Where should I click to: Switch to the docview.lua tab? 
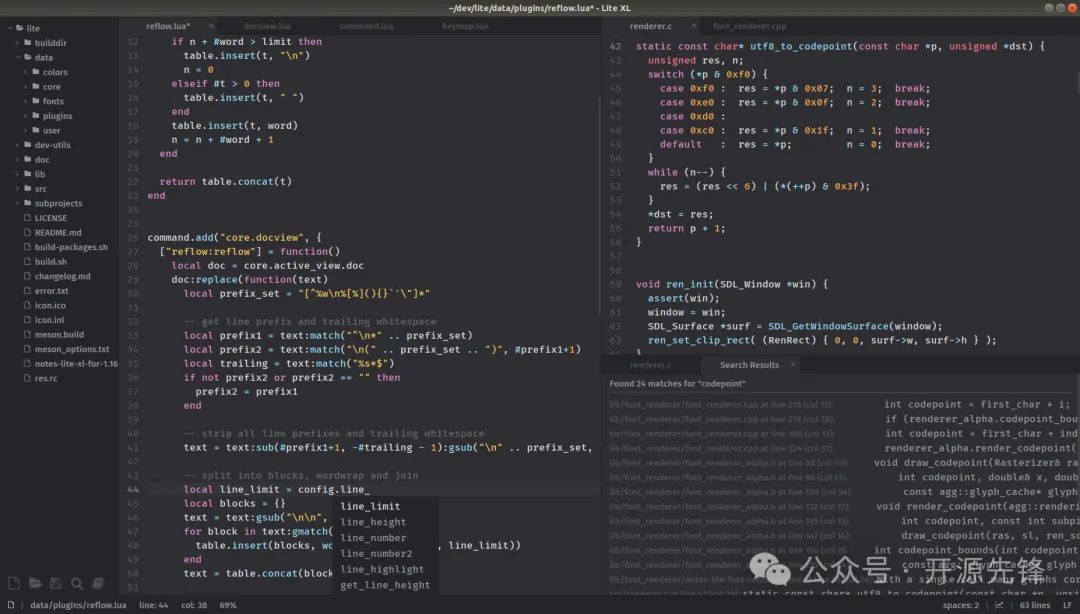coord(267,26)
